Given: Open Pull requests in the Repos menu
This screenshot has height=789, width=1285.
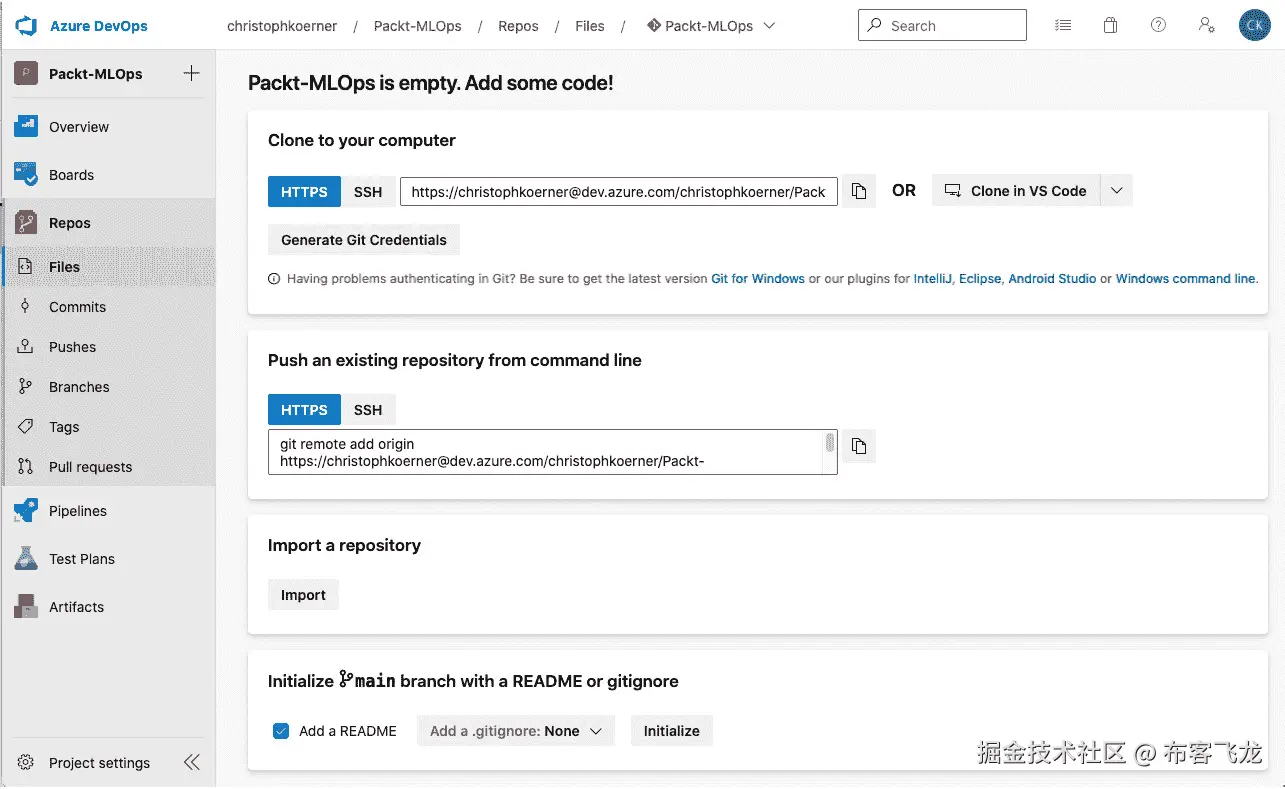Looking at the screenshot, I should pos(90,467).
